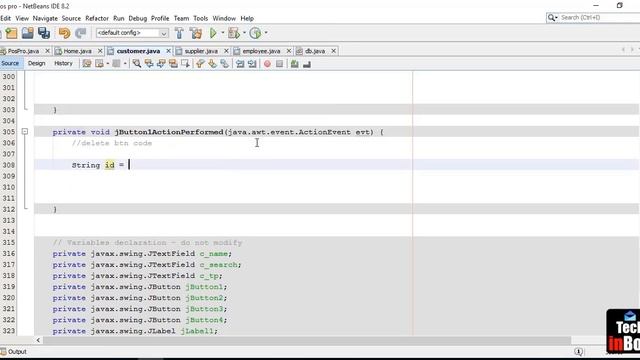
Task: Click the Shift Line Left icon
Action: pos(240,64)
